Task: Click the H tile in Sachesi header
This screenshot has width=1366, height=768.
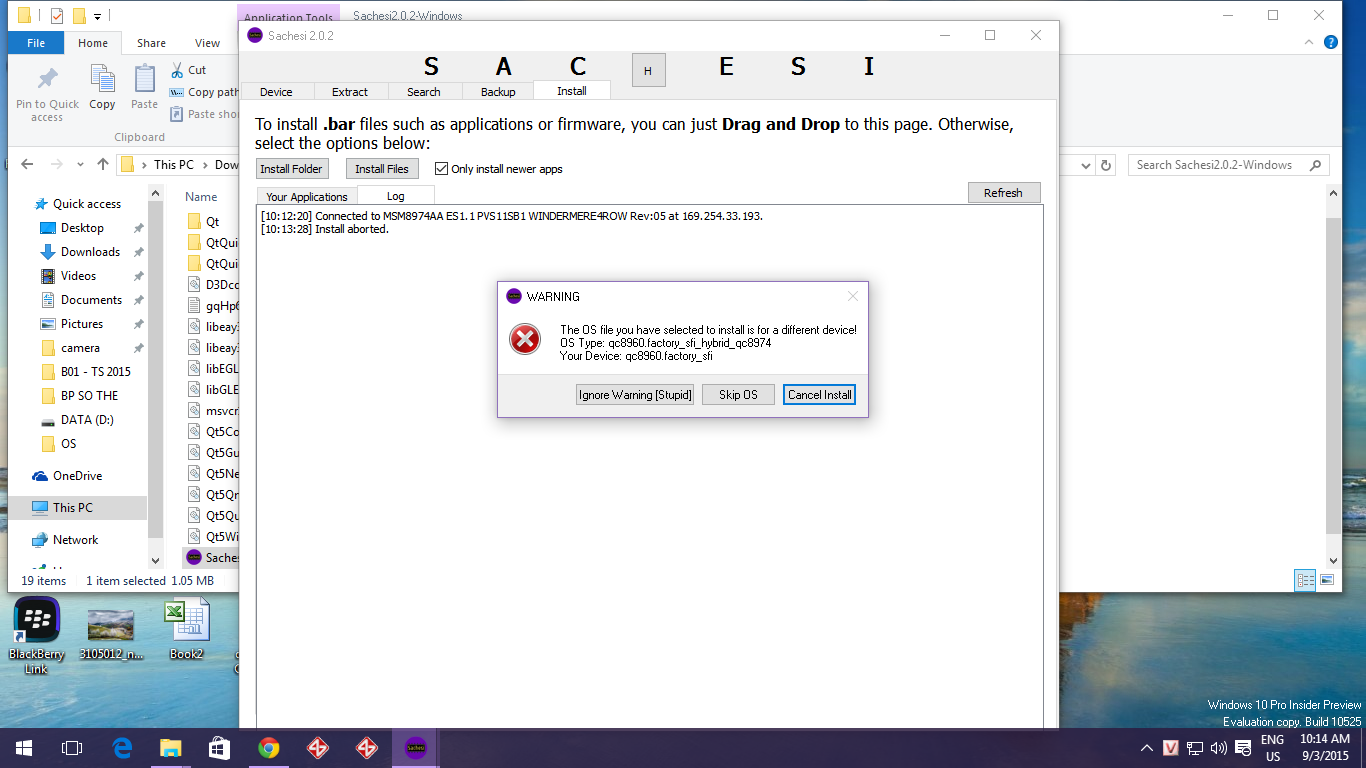Action: (x=648, y=70)
